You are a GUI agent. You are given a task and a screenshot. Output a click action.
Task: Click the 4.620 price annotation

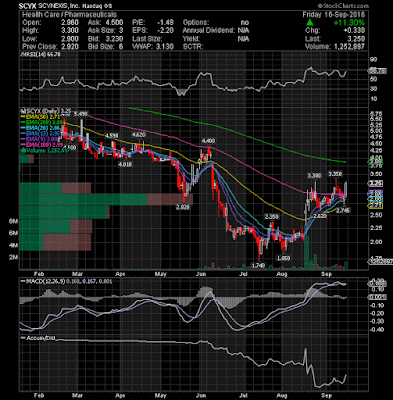tap(138, 135)
